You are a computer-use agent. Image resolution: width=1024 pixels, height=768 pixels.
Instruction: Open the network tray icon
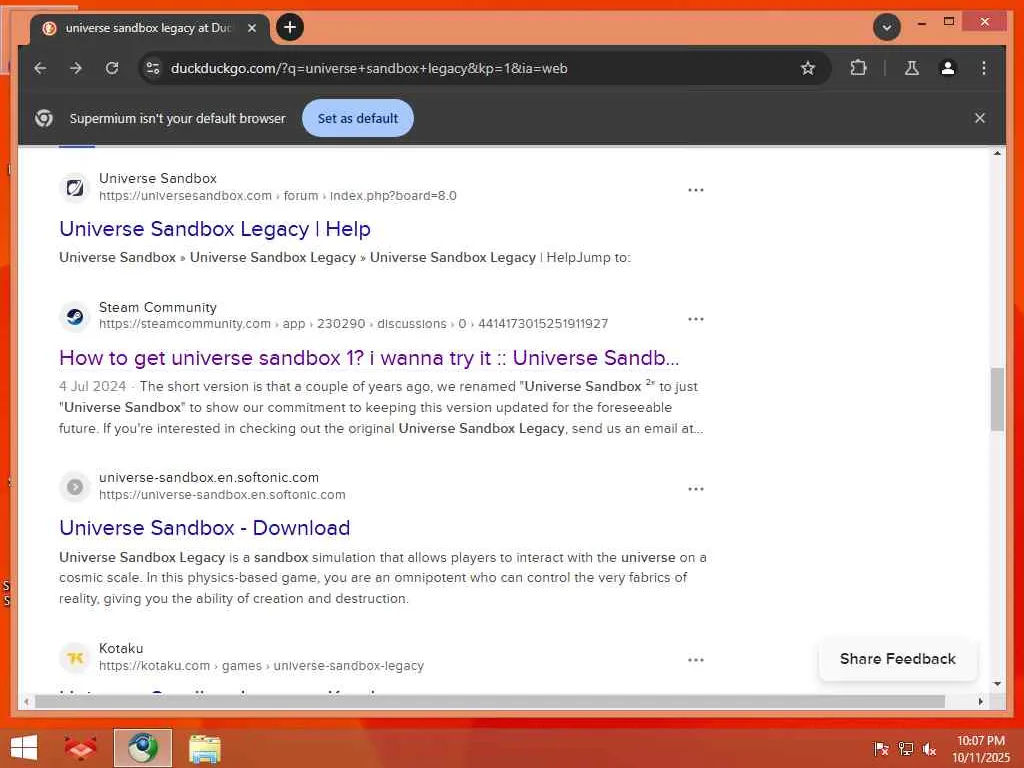click(x=906, y=749)
